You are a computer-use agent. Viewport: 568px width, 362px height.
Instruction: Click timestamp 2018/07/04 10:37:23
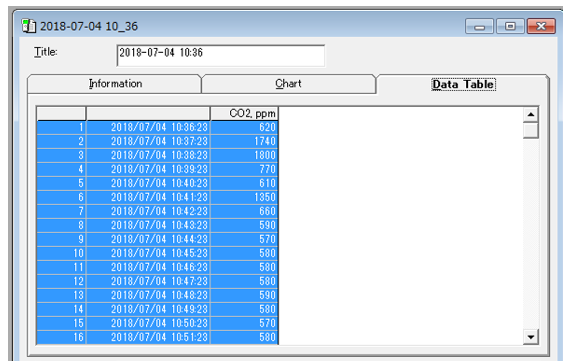click(x=148, y=141)
